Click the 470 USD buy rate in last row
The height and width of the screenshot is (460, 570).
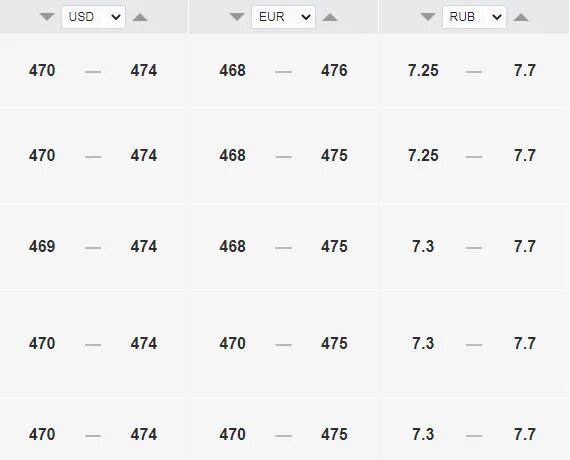coord(42,435)
